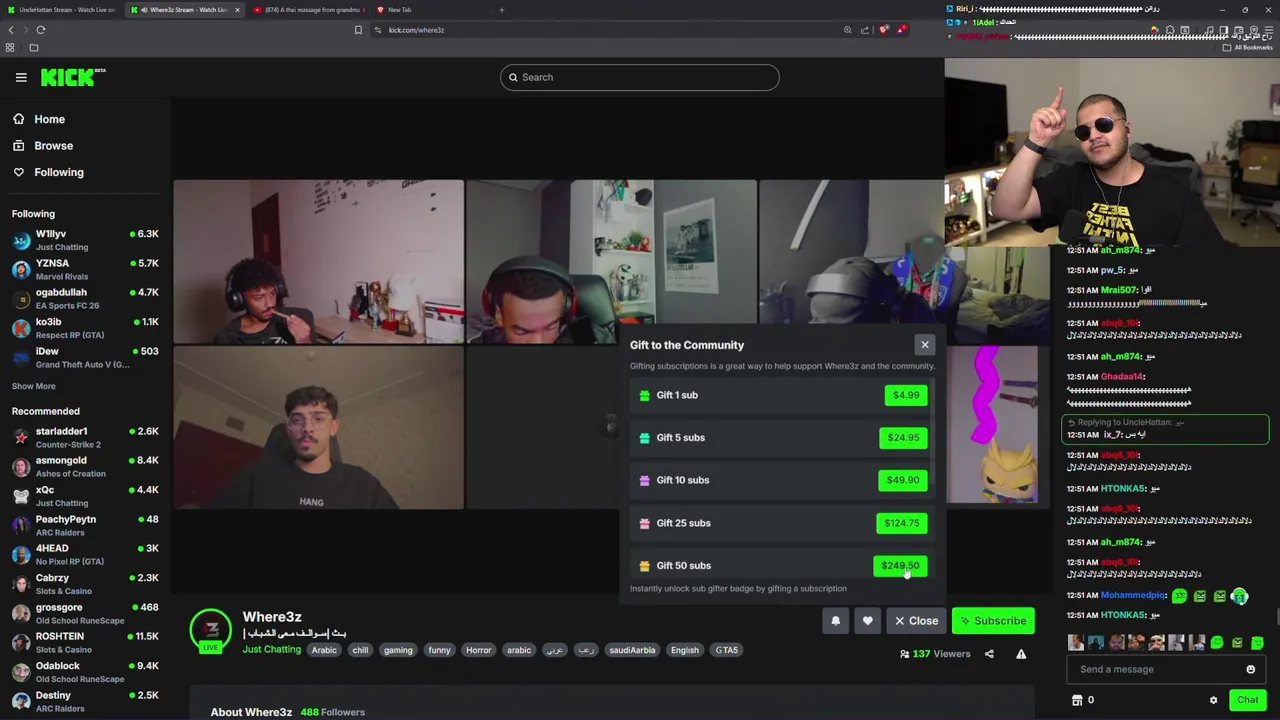Select the Arabic tag
The width and height of the screenshot is (1280, 720).
coord(324,650)
